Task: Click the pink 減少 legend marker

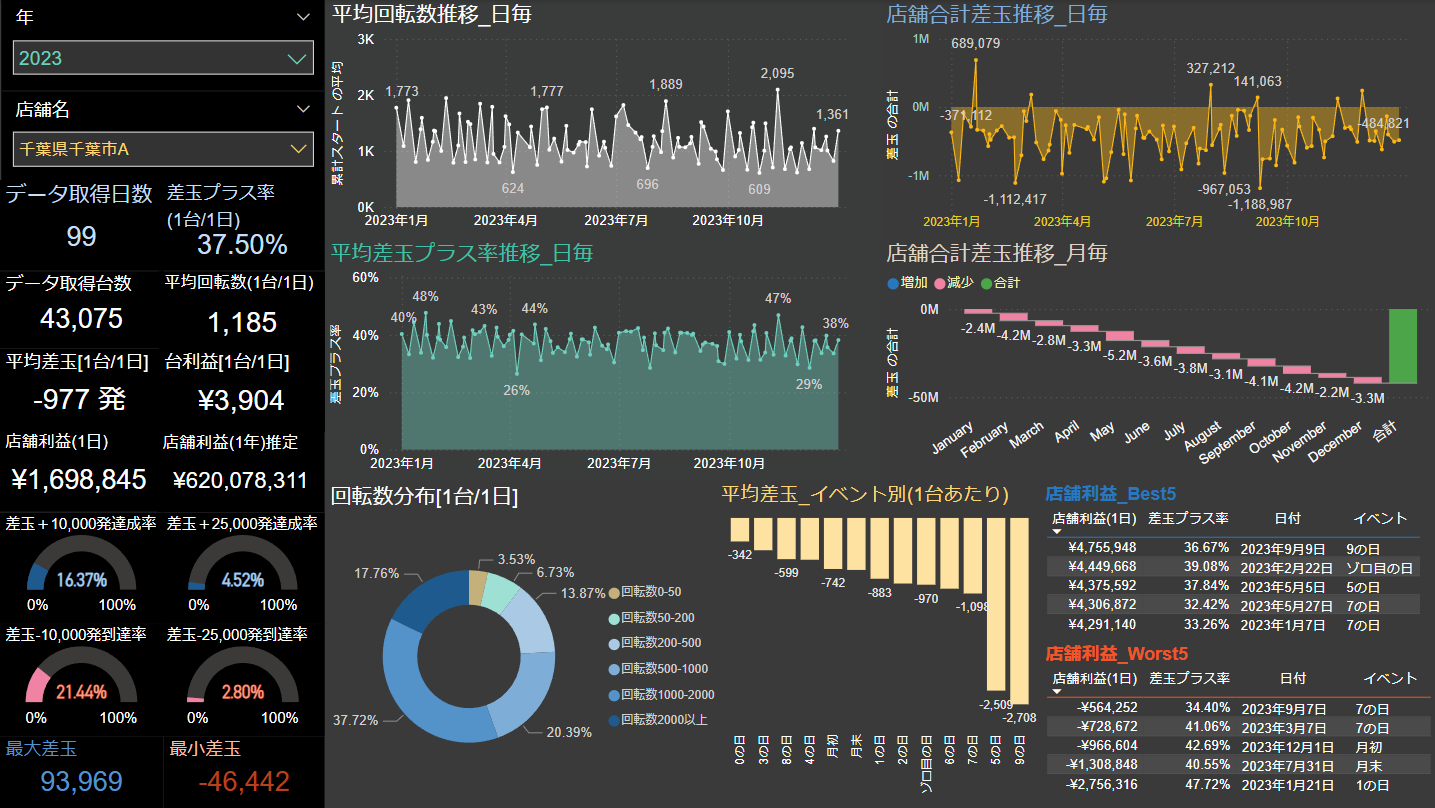Action: [939, 283]
